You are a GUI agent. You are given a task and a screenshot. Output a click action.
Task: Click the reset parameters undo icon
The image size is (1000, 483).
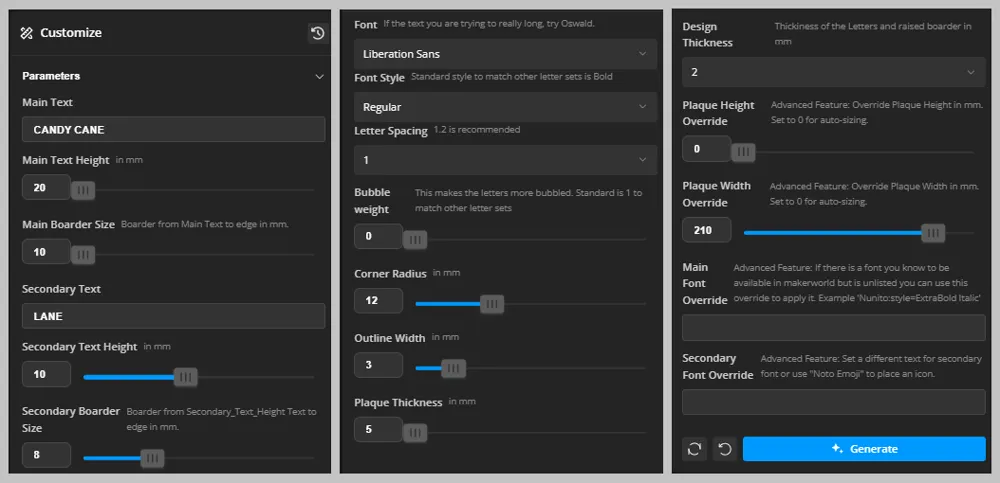[724, 449]
